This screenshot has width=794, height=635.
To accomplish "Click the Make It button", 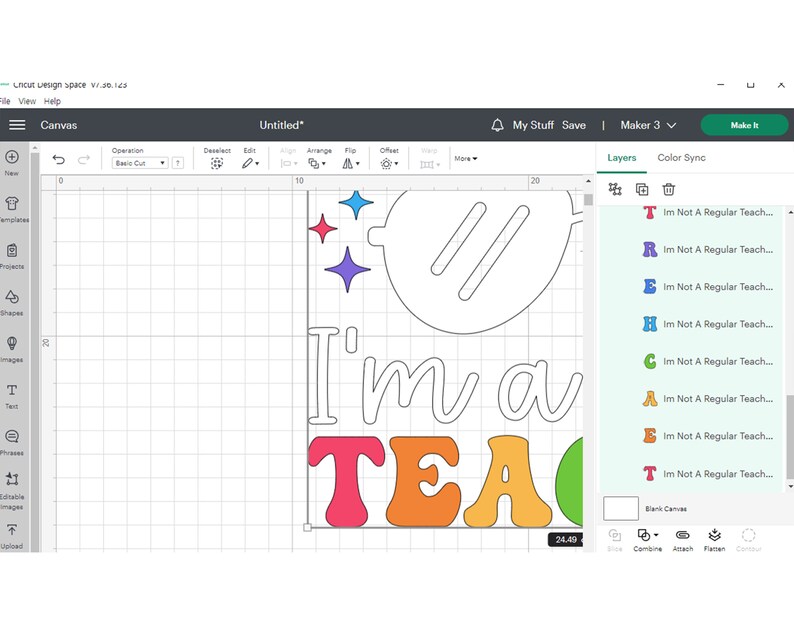I will 744,125.
